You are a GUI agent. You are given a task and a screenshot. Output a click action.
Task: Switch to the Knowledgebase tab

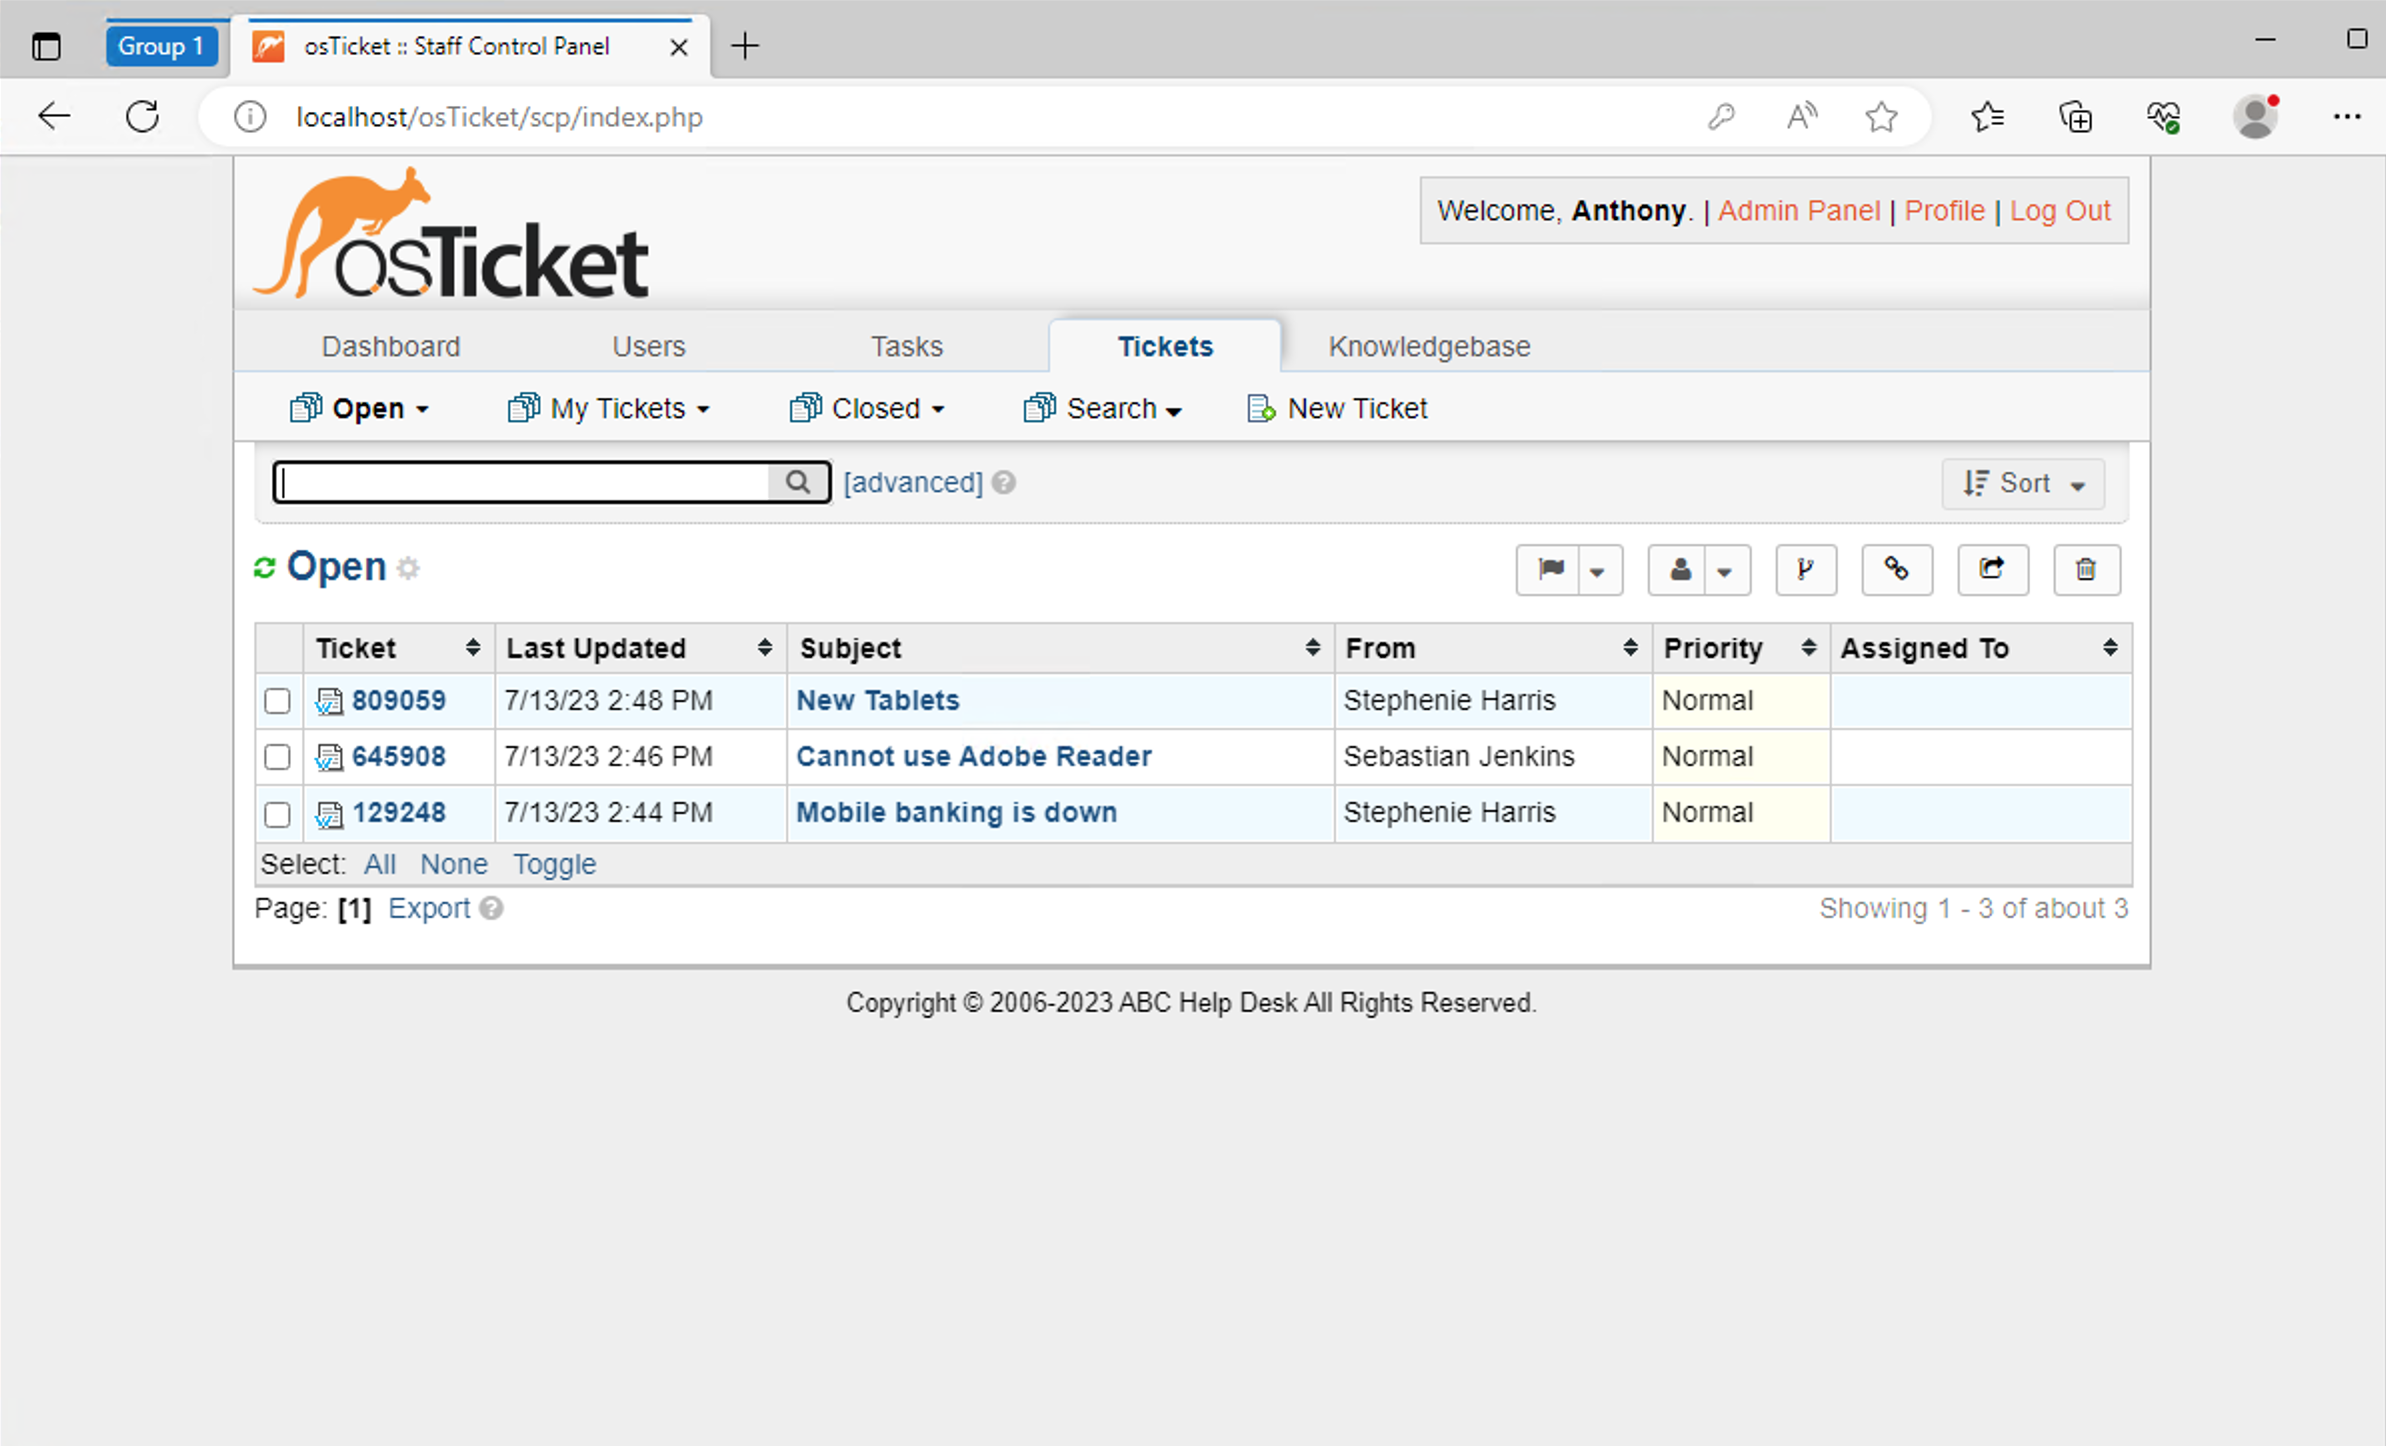click(1428, 346)
